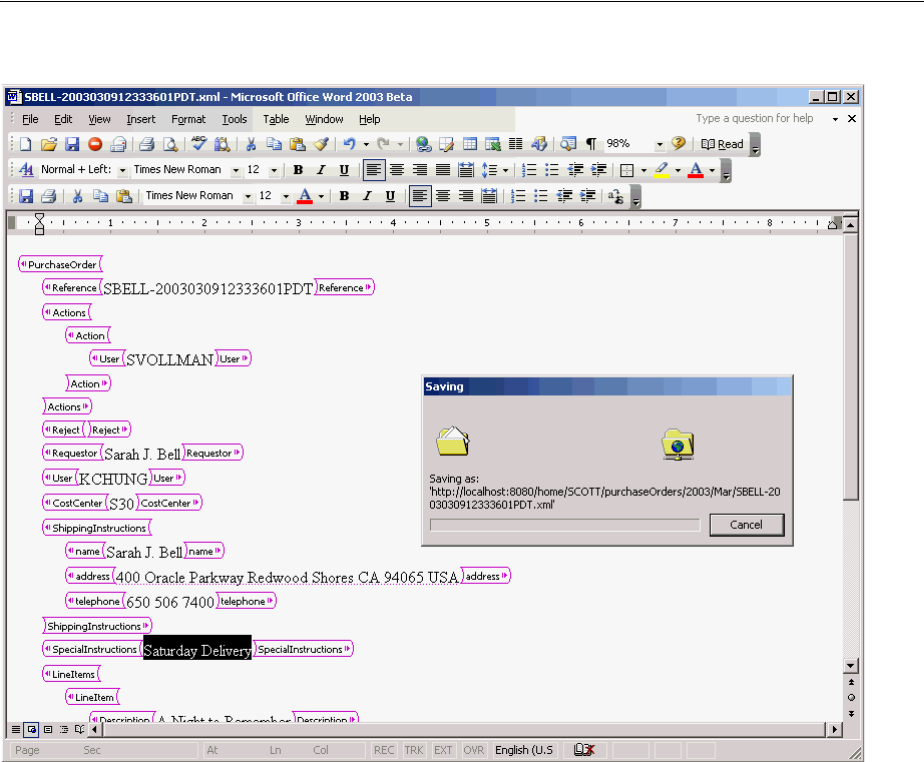The width and height of the screenshot is (924, 762).
Task: Open the Tables and Borders pencil icon
Action: tap(447, 144)
